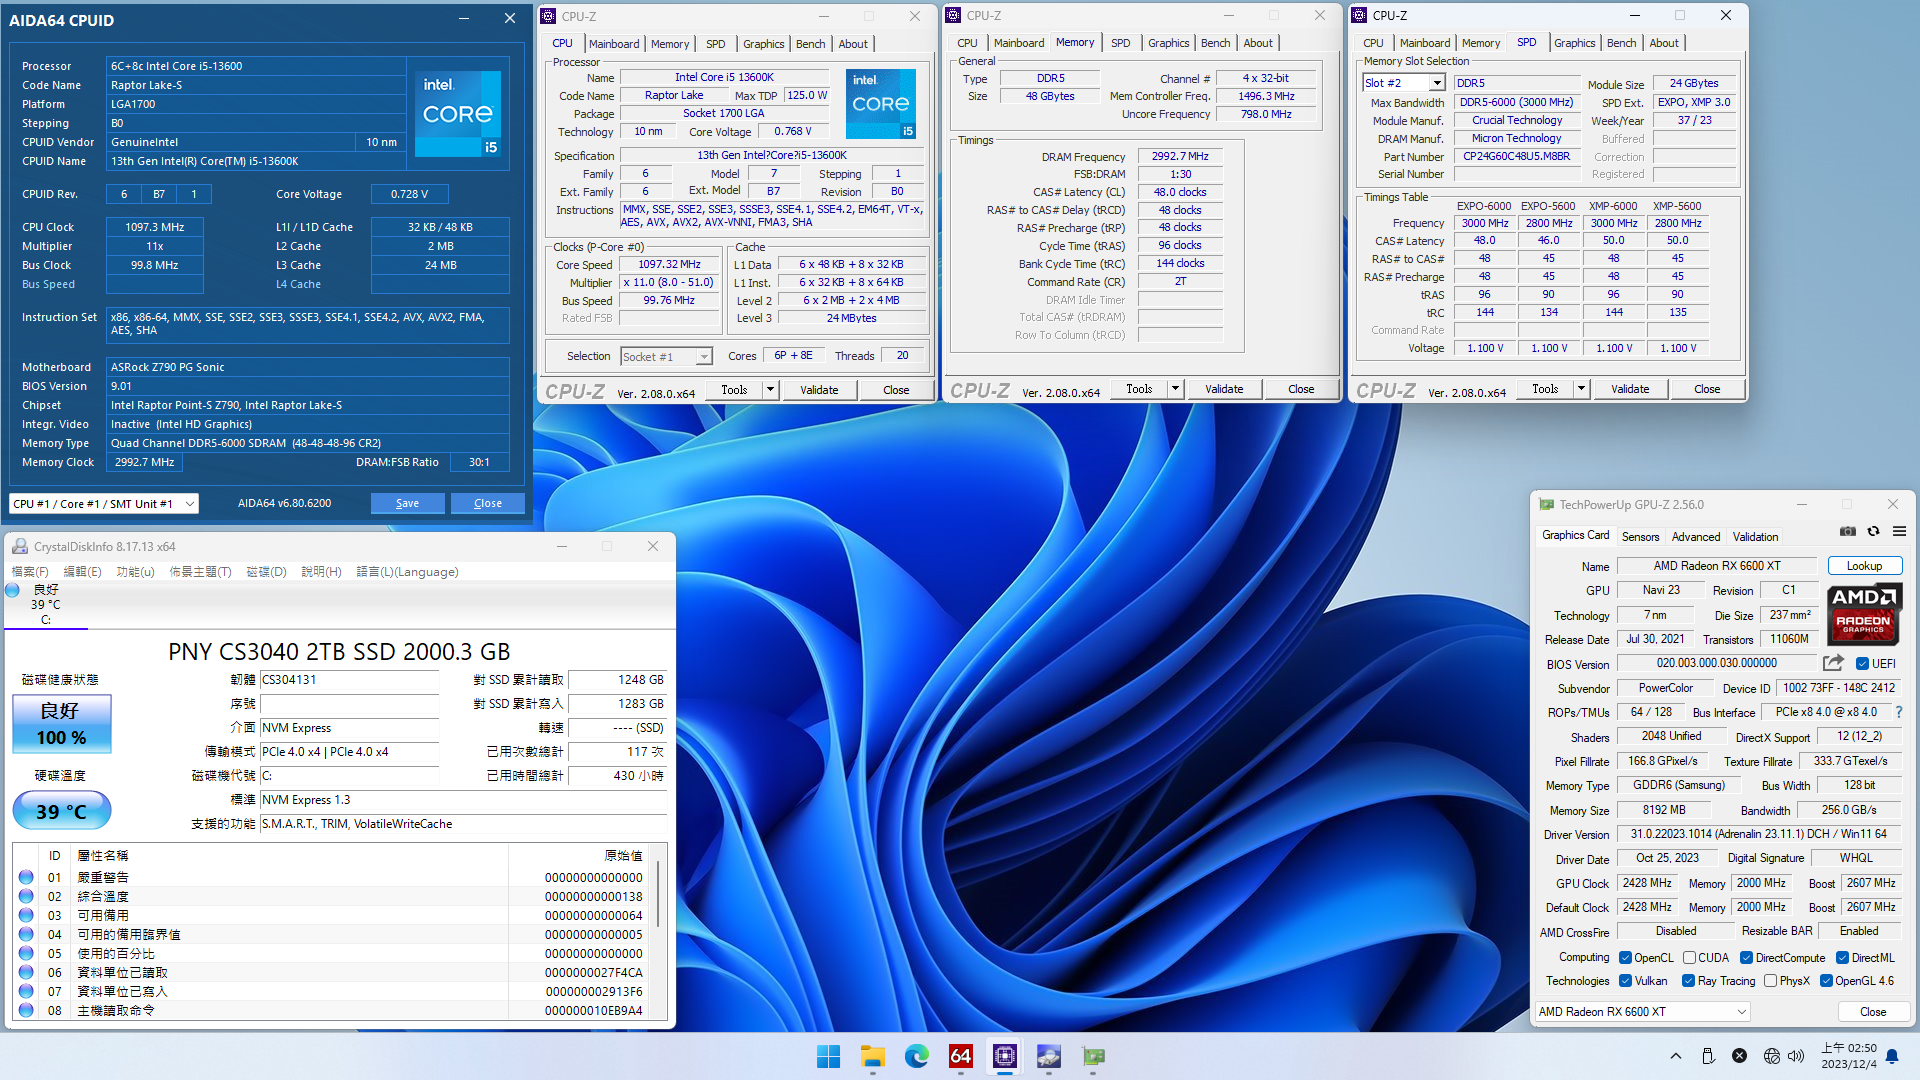Screen dimensions: 1920x1080
Task: Launch Microsoft Edge from the taskbar
Action: click(x=917, y=1056)
